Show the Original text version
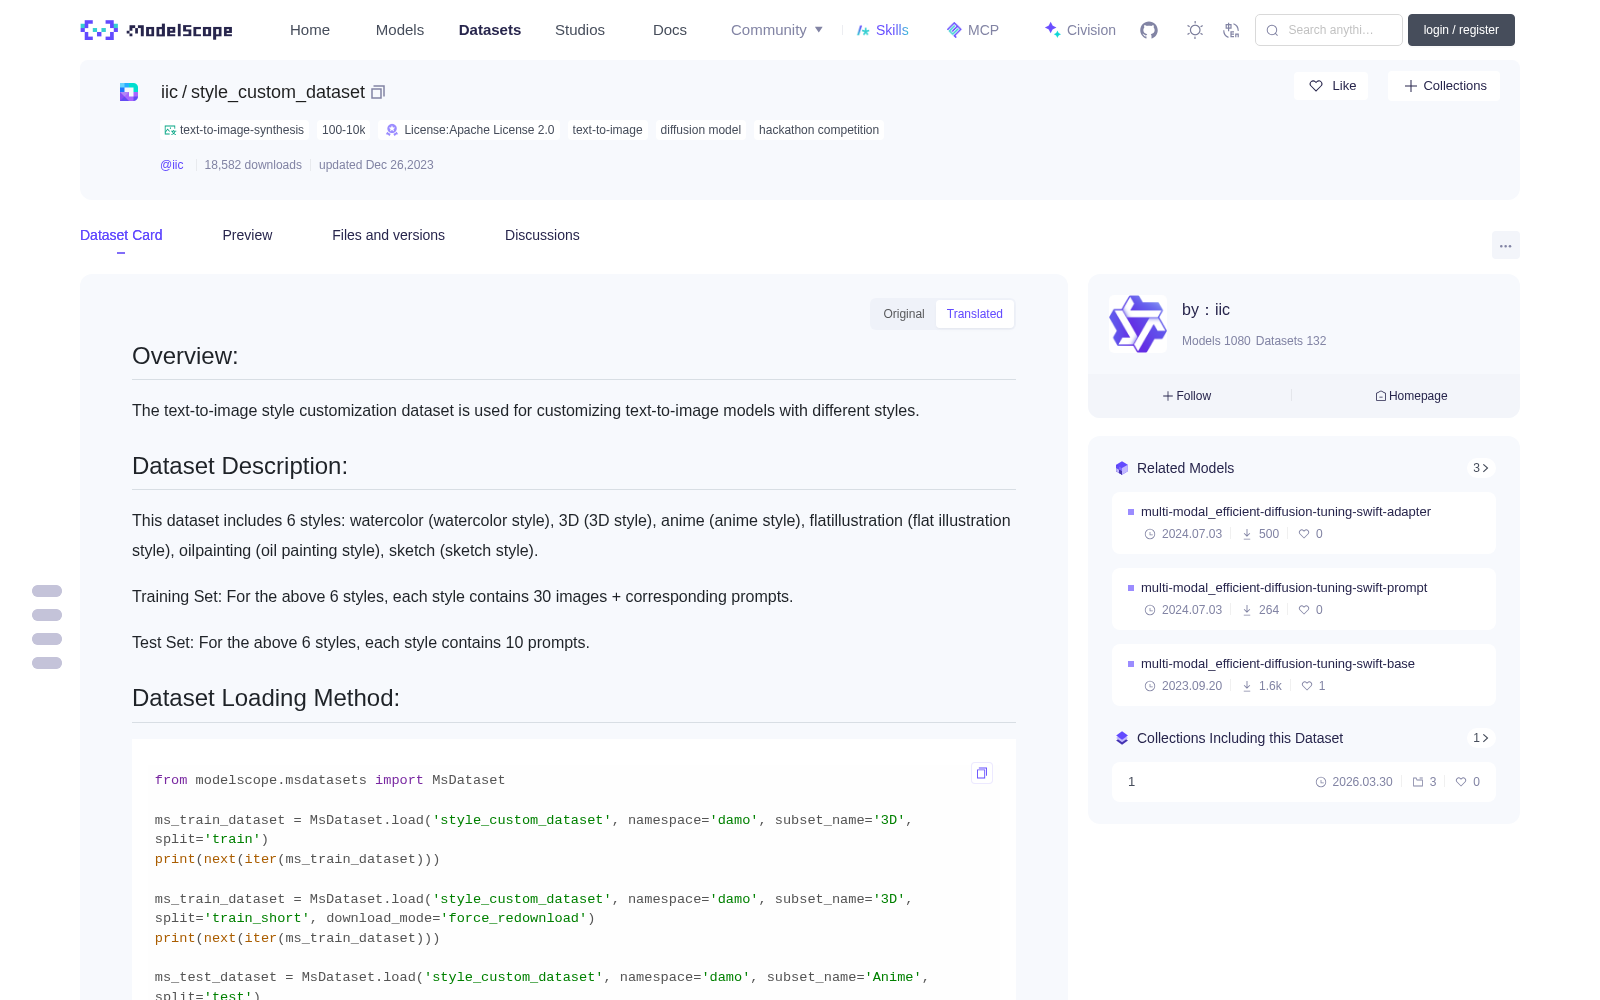Viewport: 1600px width, 1000px height. tap(904, 314)
